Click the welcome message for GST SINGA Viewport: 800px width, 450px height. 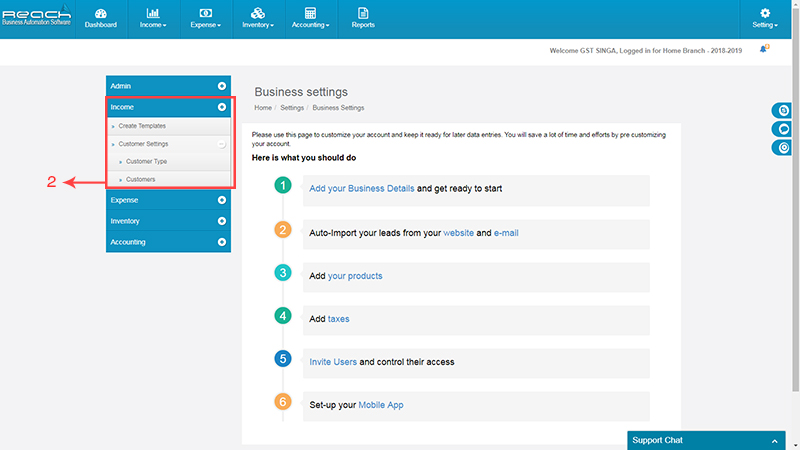[645, 51]
